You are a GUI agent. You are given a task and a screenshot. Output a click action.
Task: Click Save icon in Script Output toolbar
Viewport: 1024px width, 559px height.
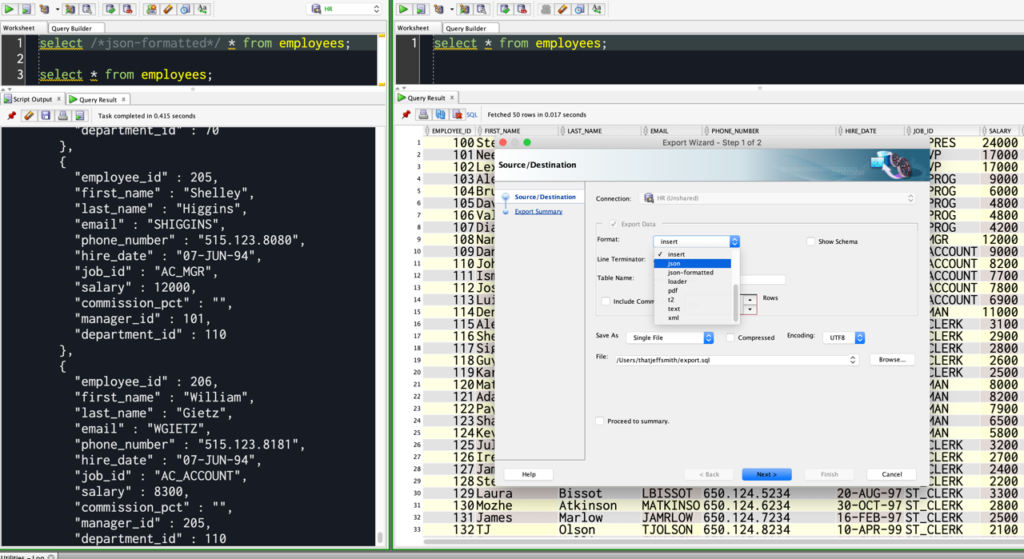pos(46,116)
